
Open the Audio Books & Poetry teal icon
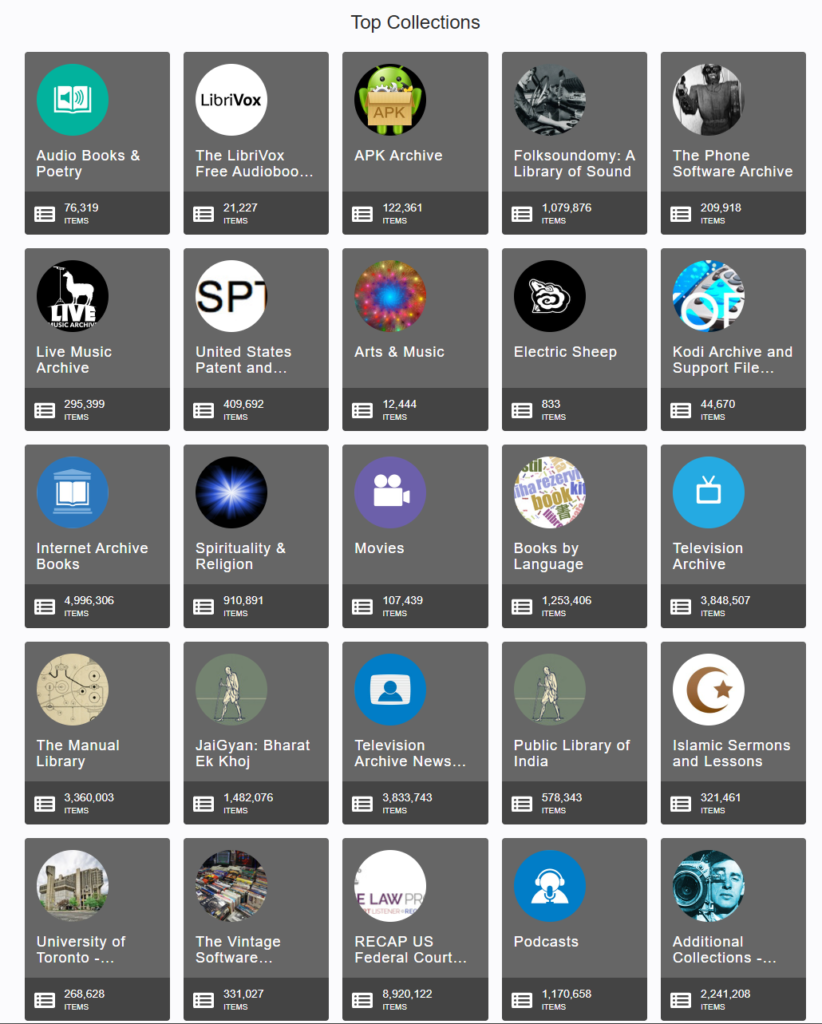point(72,100)
